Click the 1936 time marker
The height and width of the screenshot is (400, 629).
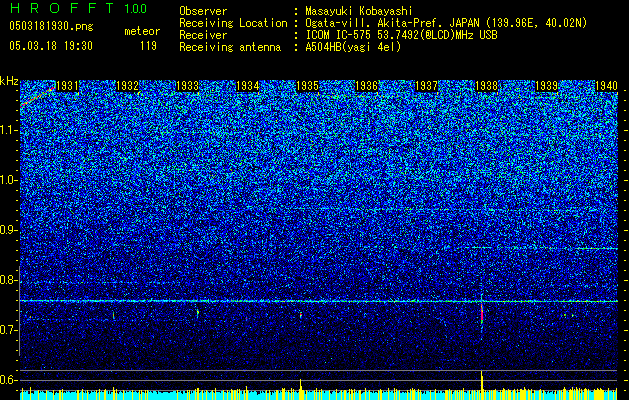pos(367,86)
